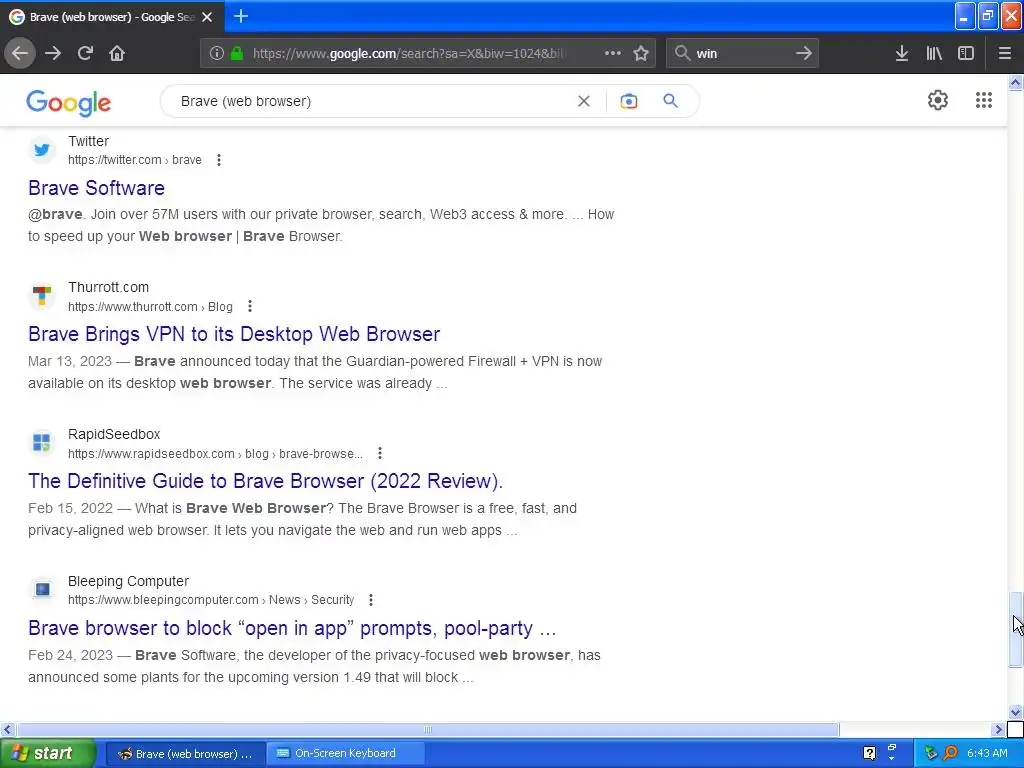
Task: Click the green padlock security icon
Action: click(x=237, y=53)
